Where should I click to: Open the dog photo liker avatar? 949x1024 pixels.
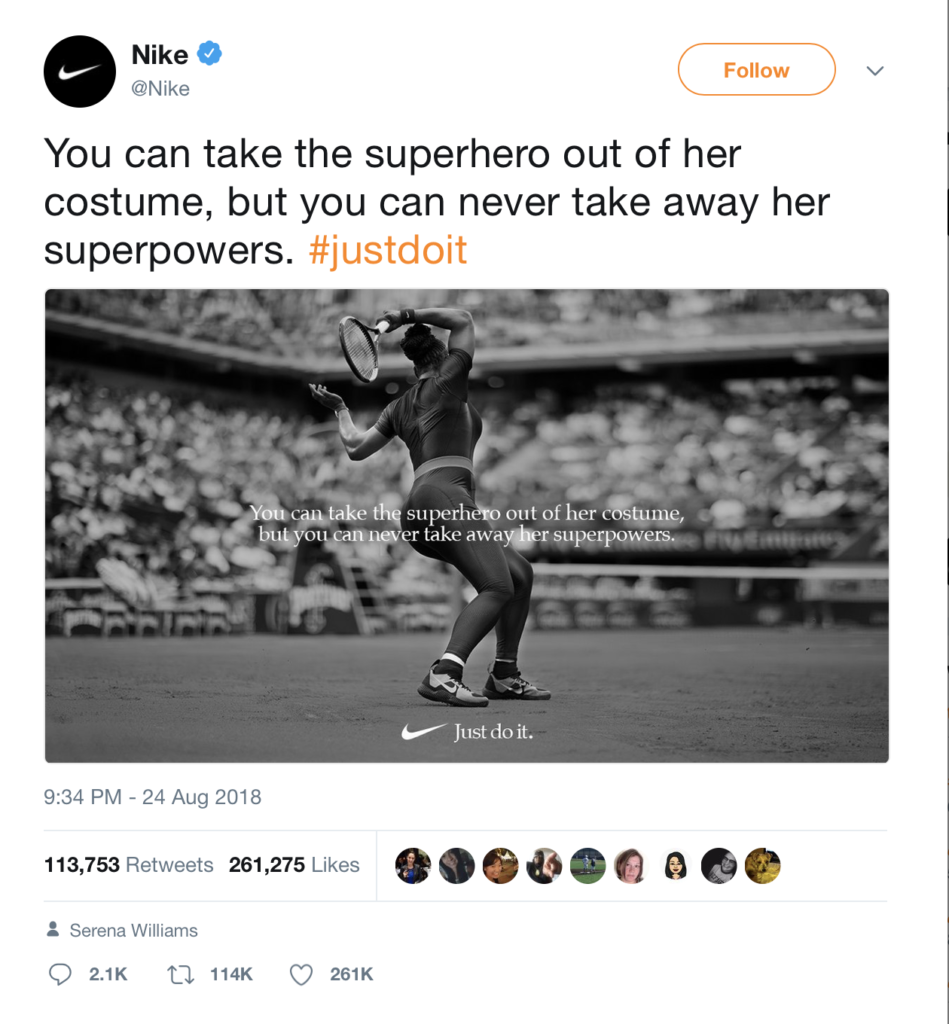tap(763, 866)
